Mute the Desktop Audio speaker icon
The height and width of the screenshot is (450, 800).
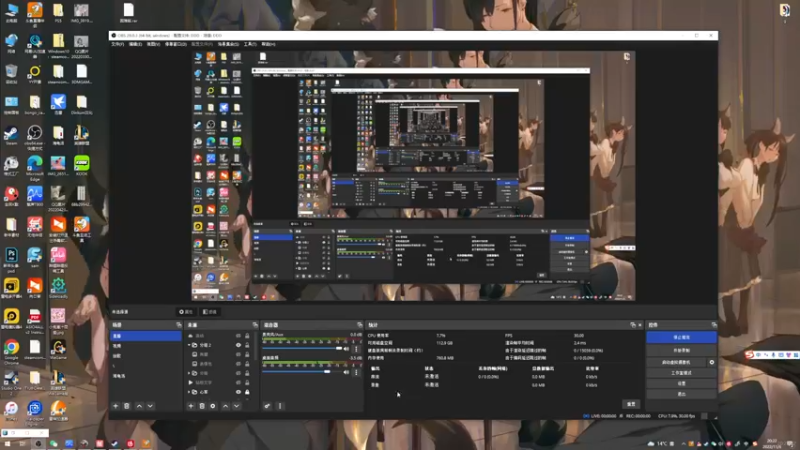click(x=346, y=372)
